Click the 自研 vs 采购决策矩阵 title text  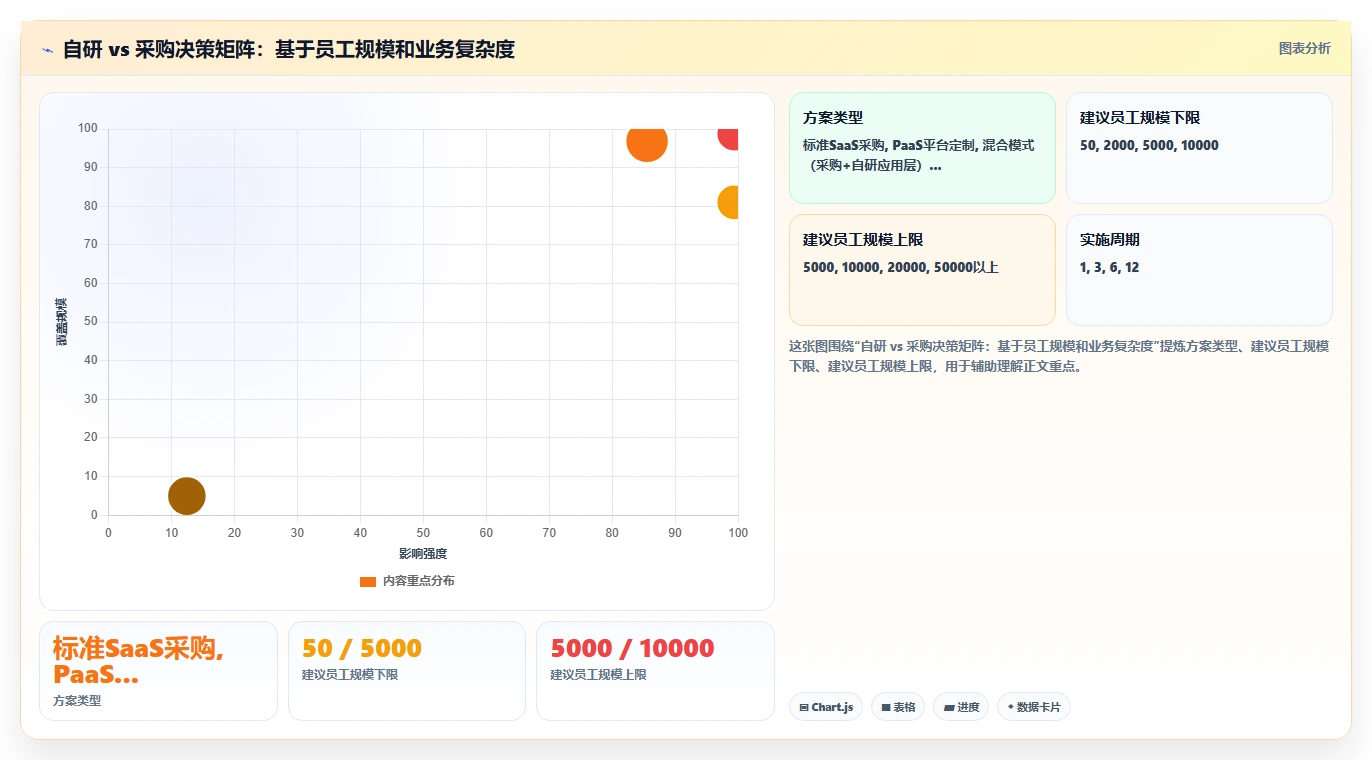tap(288, 49)
